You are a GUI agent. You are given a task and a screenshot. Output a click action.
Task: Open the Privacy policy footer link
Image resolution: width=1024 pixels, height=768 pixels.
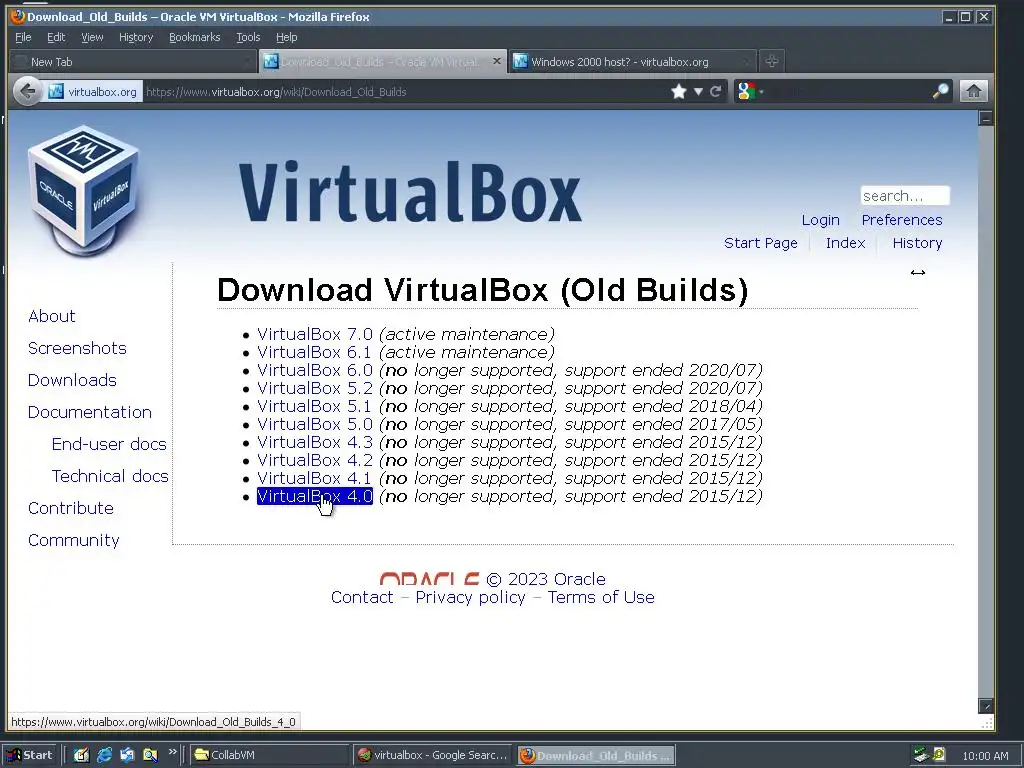[x=470, y=597]
